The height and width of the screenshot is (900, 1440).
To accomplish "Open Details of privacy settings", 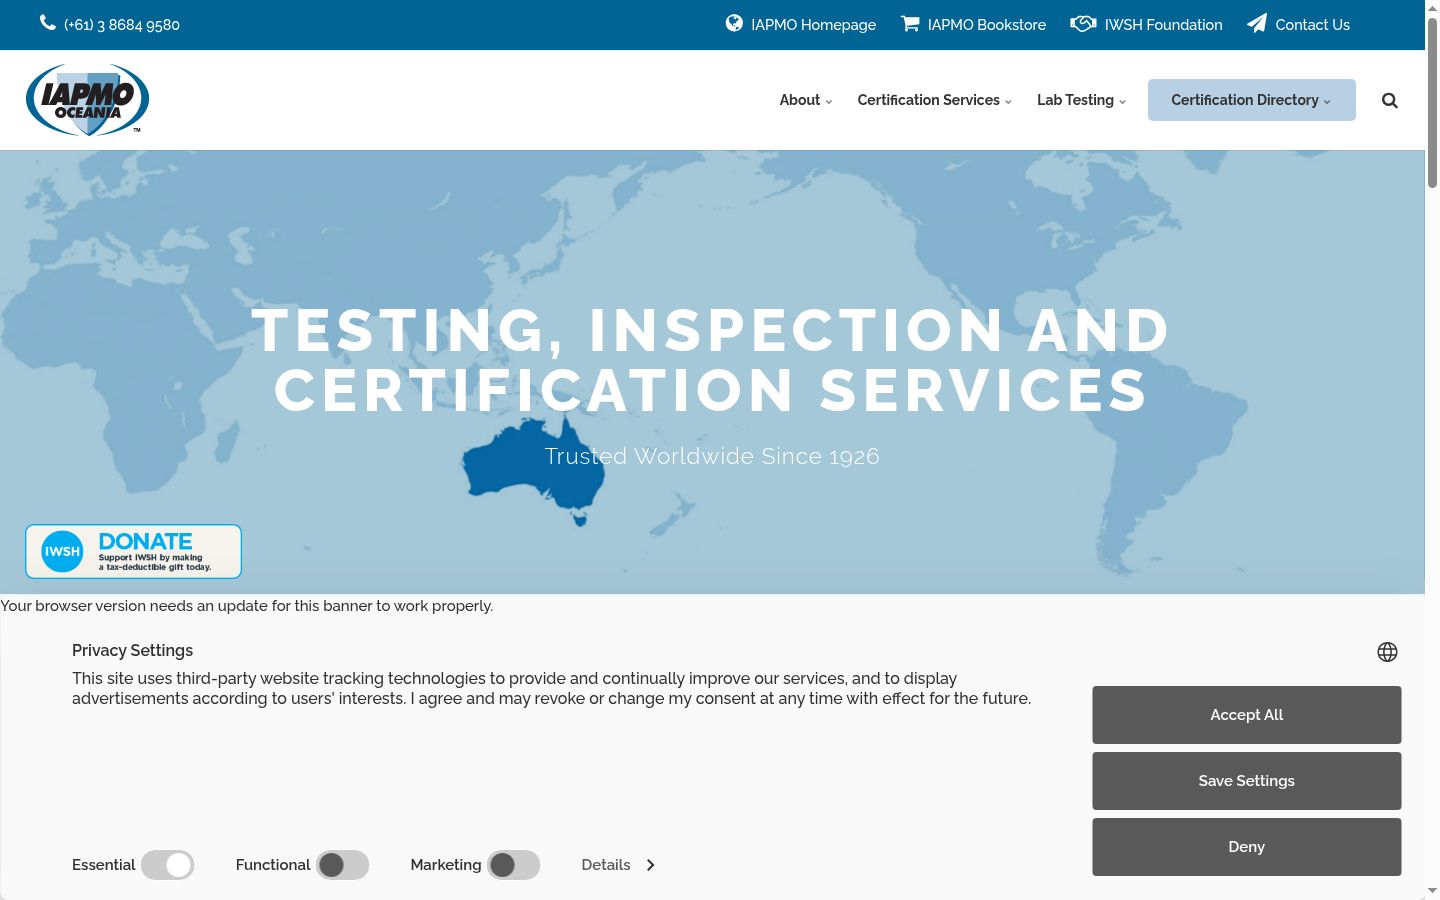I will pos(618,865).
